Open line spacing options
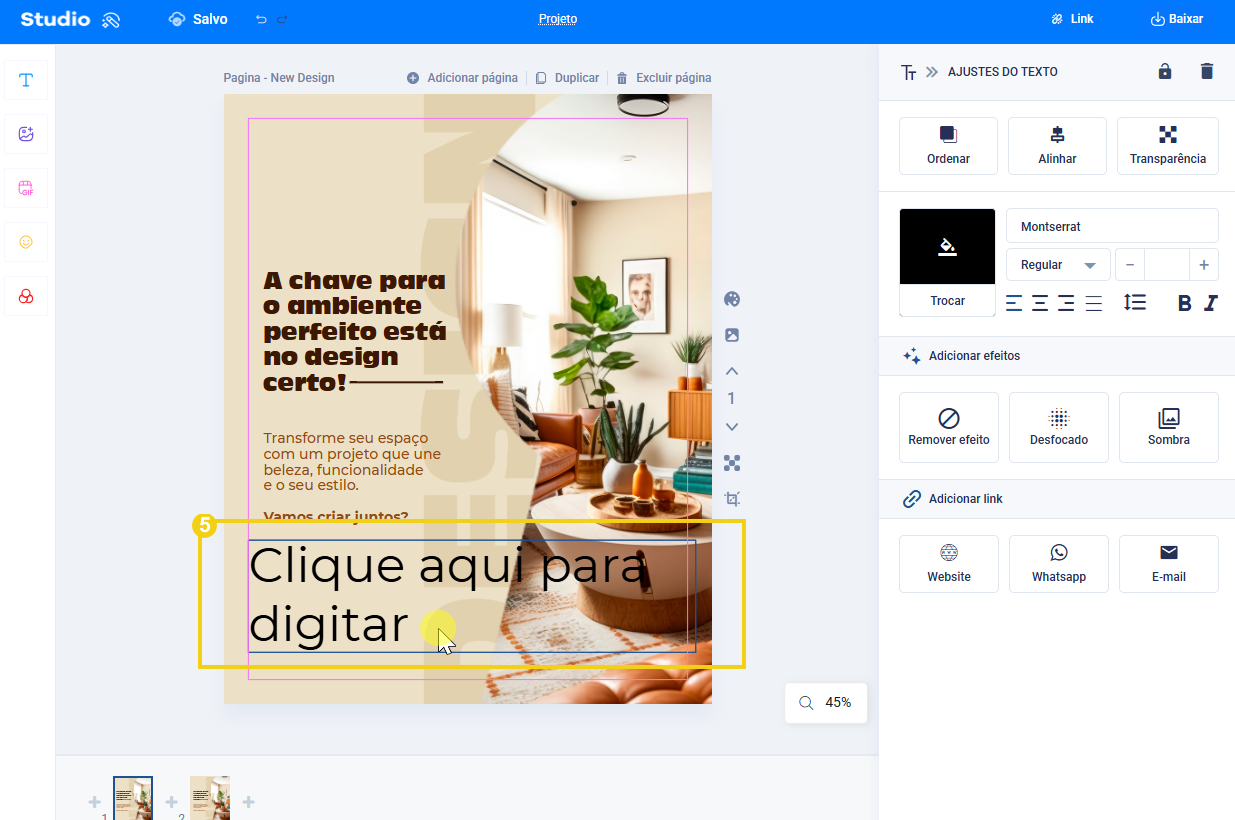The height and width of the screenshot is (820, 1235). point(1135,302)
